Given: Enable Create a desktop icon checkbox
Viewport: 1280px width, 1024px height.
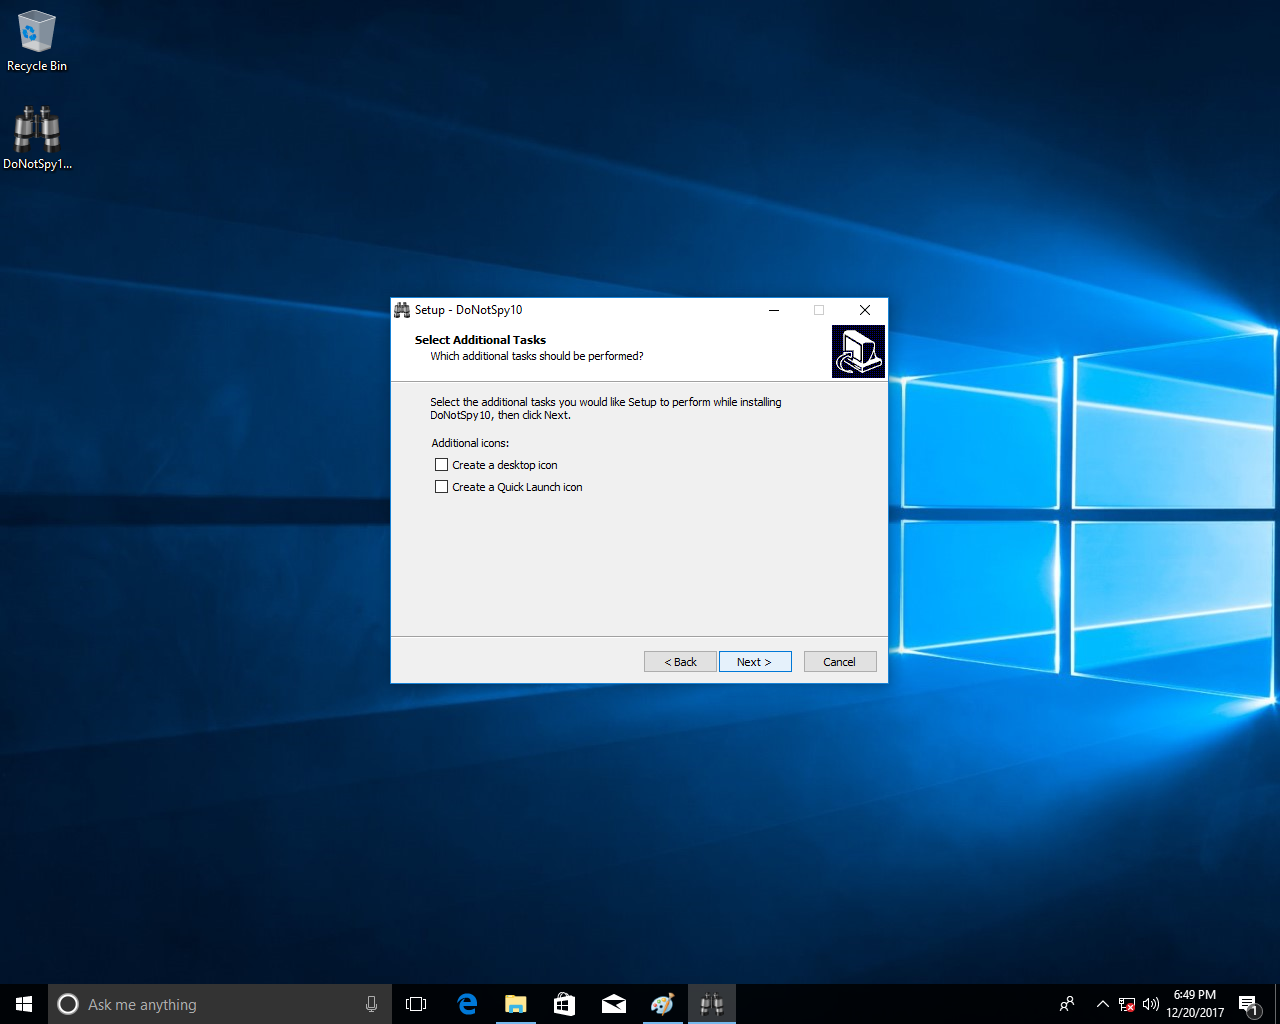Looking at the screenshot, I should pyautogui.click(x=441, y=465).
